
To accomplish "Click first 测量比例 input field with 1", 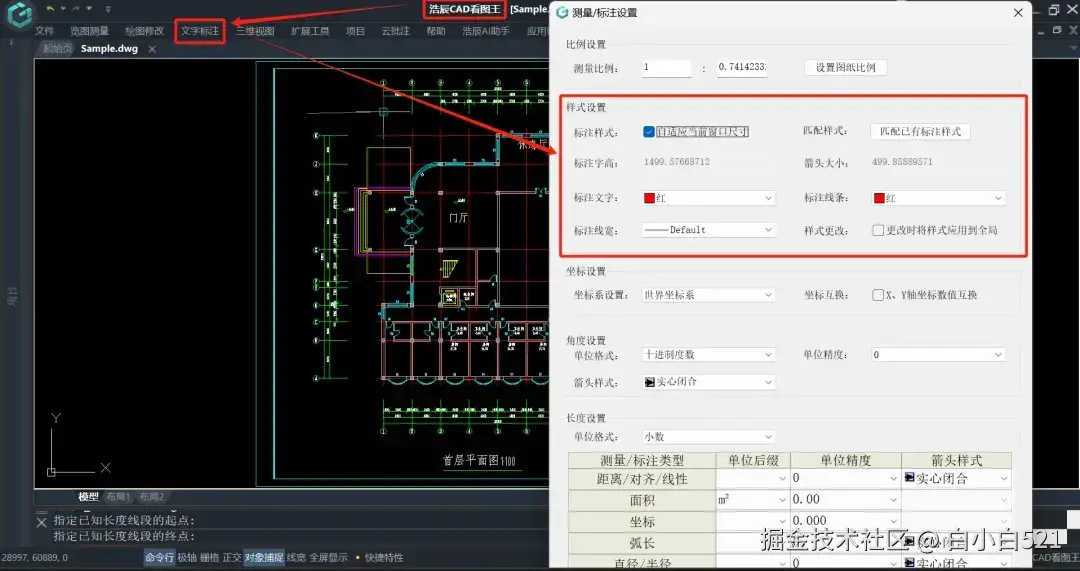I will 666,68.
